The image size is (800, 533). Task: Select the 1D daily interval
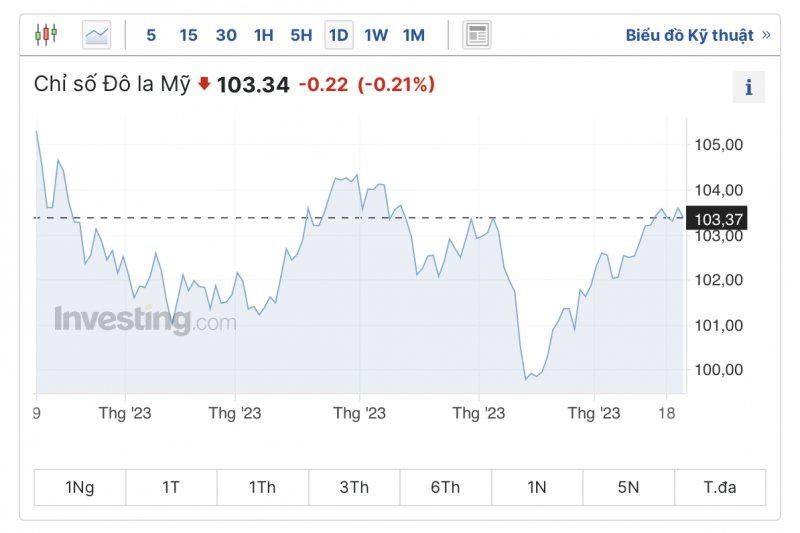click(339, 35)
